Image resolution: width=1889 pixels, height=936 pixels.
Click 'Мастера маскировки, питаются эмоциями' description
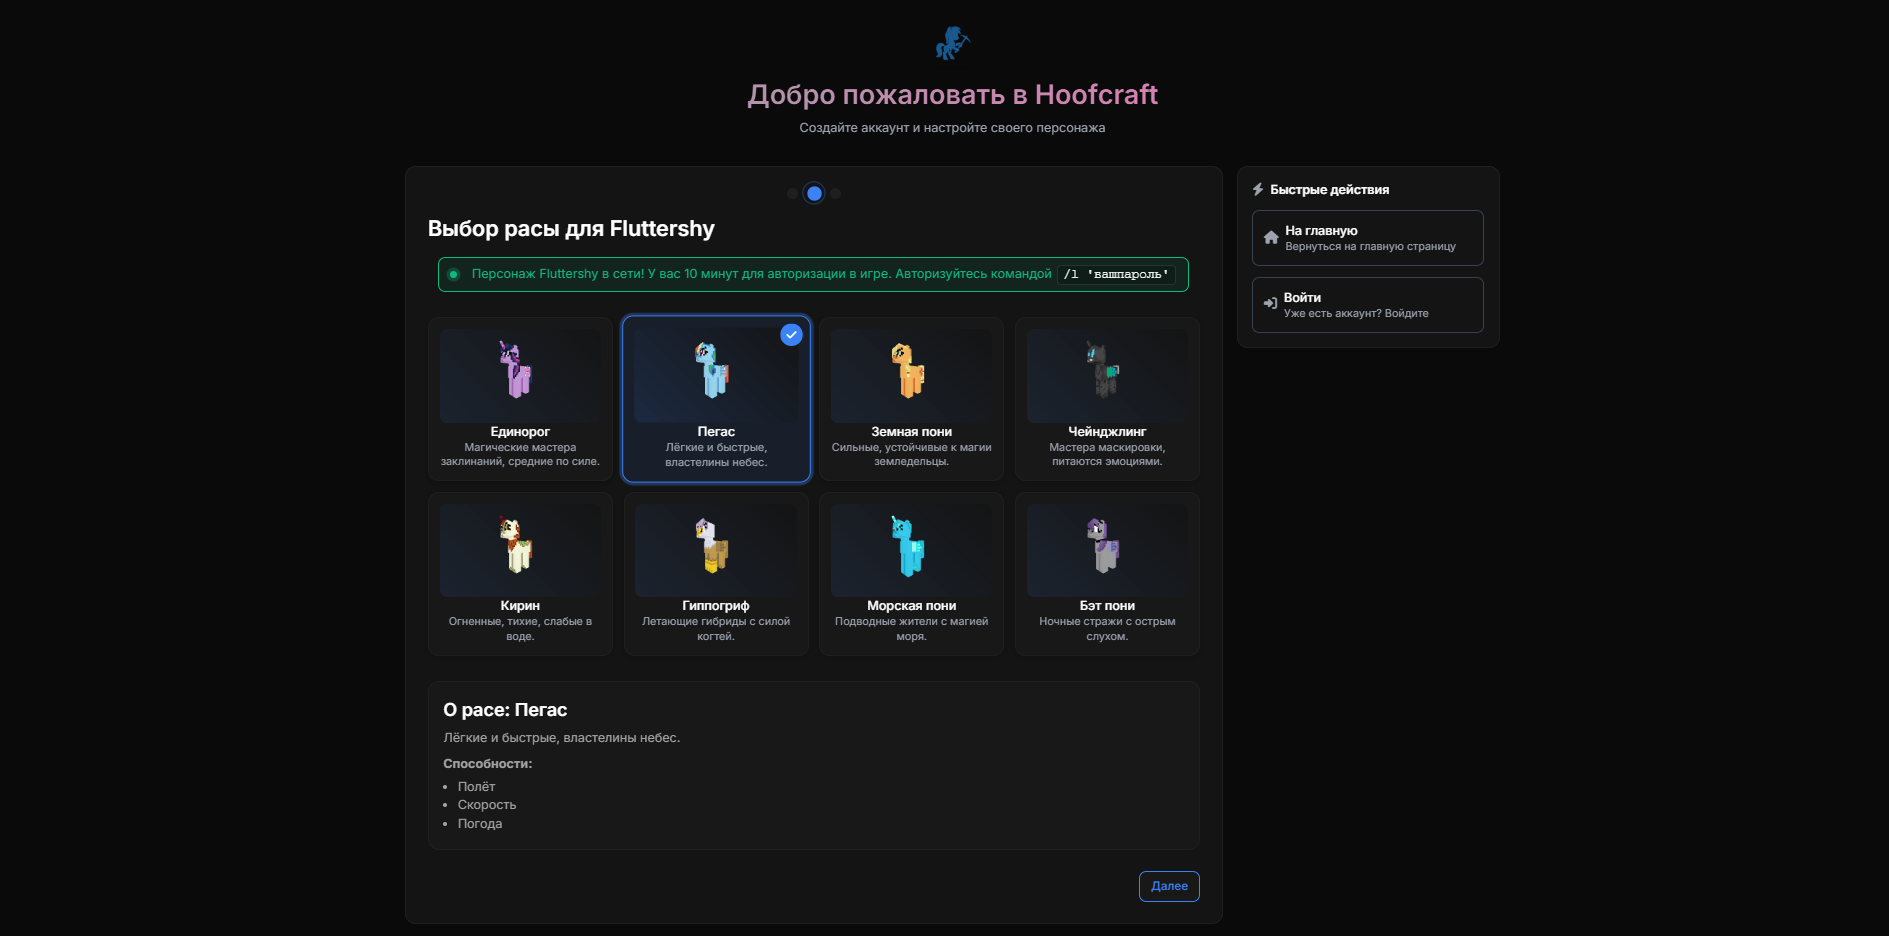point(1107,455)
